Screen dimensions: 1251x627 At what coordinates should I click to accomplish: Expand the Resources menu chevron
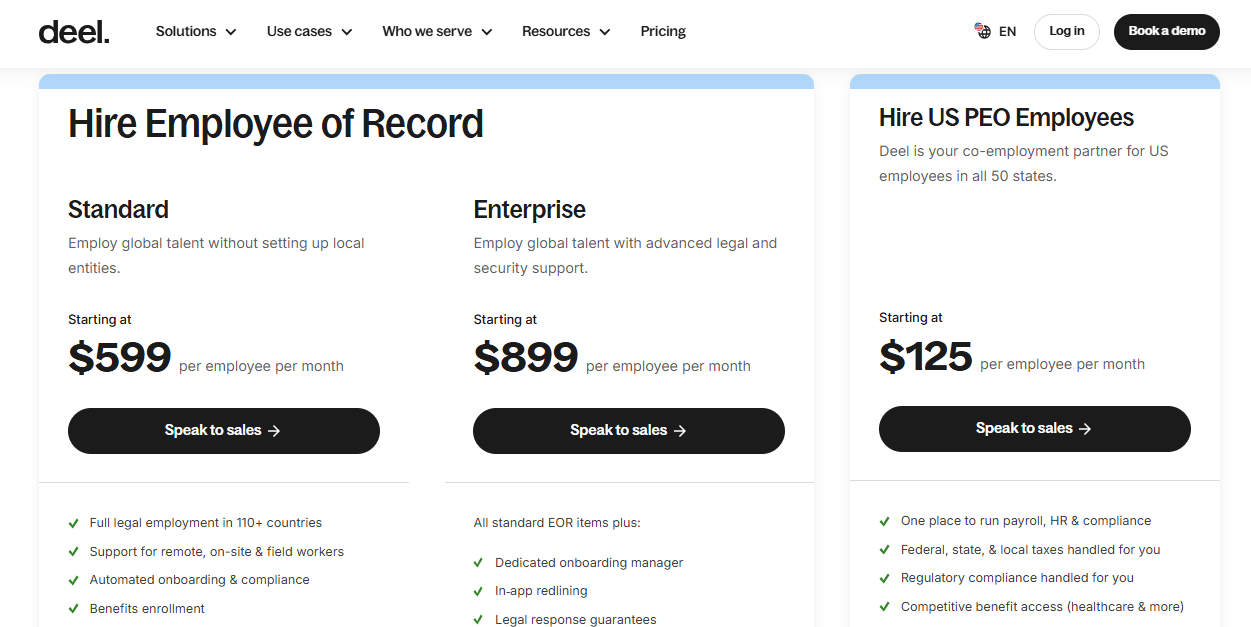tap(605, 32)
